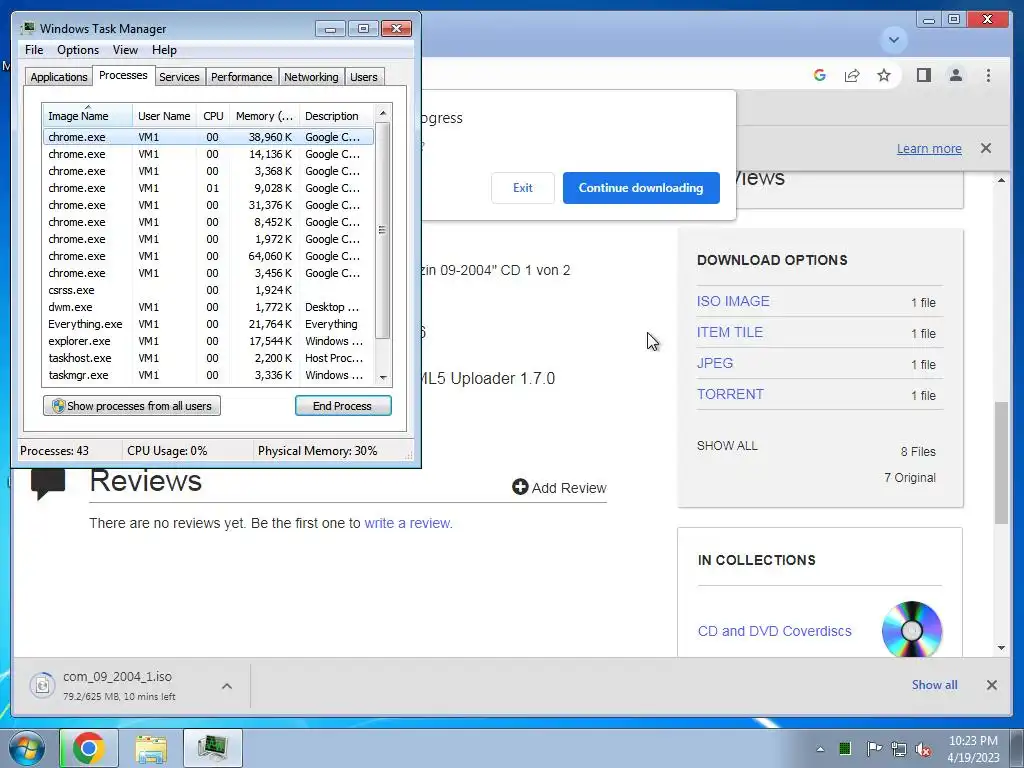Click the Description column header
1024x768 pixels.
336,116
